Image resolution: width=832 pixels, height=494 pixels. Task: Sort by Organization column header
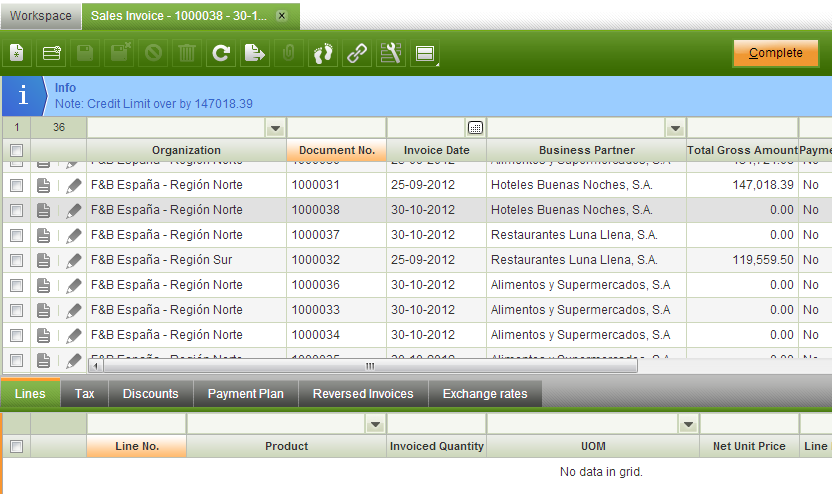pyautogui.click(x=186, y=150)
